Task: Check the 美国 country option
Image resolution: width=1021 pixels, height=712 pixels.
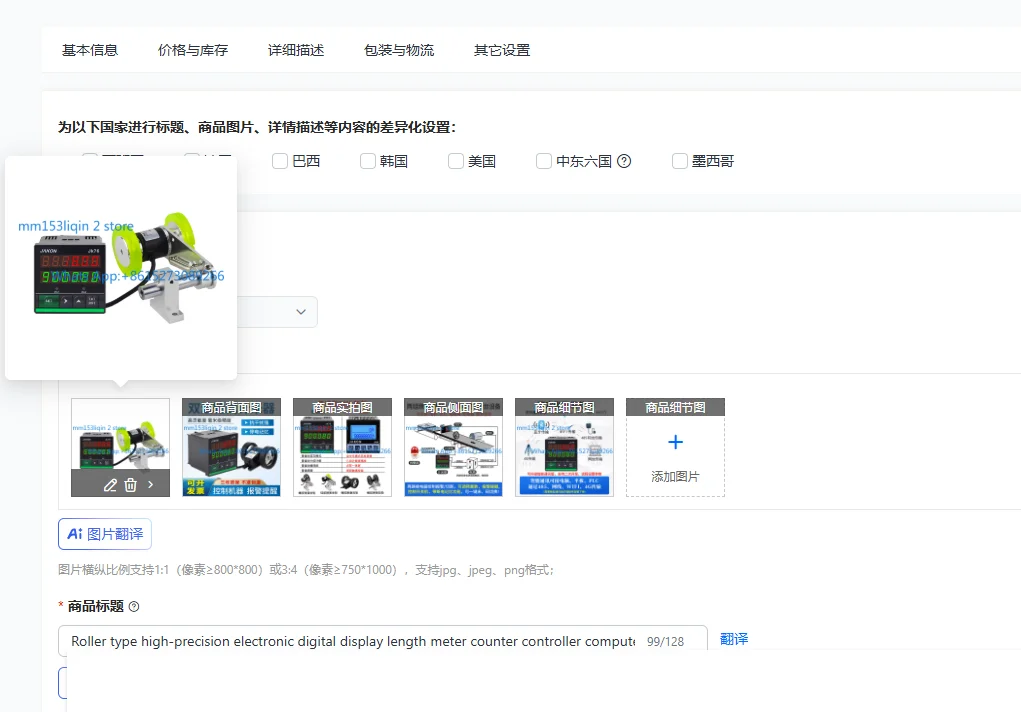Action: pyautogui.click(x=456, y=161)
